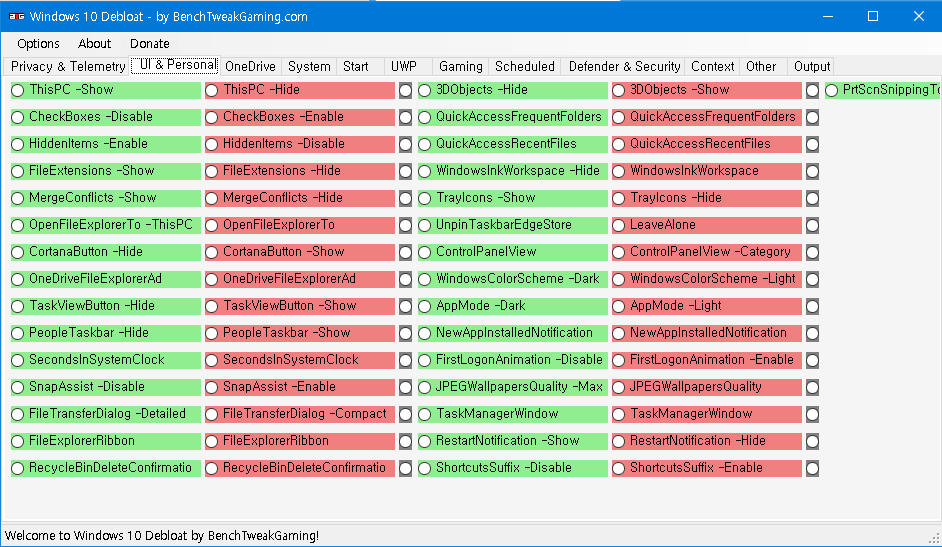This screenshot has width=942, height=547.
Task: Click the 'Welcome to Windows 10 Debloat' status text
Action: [162, 536]
